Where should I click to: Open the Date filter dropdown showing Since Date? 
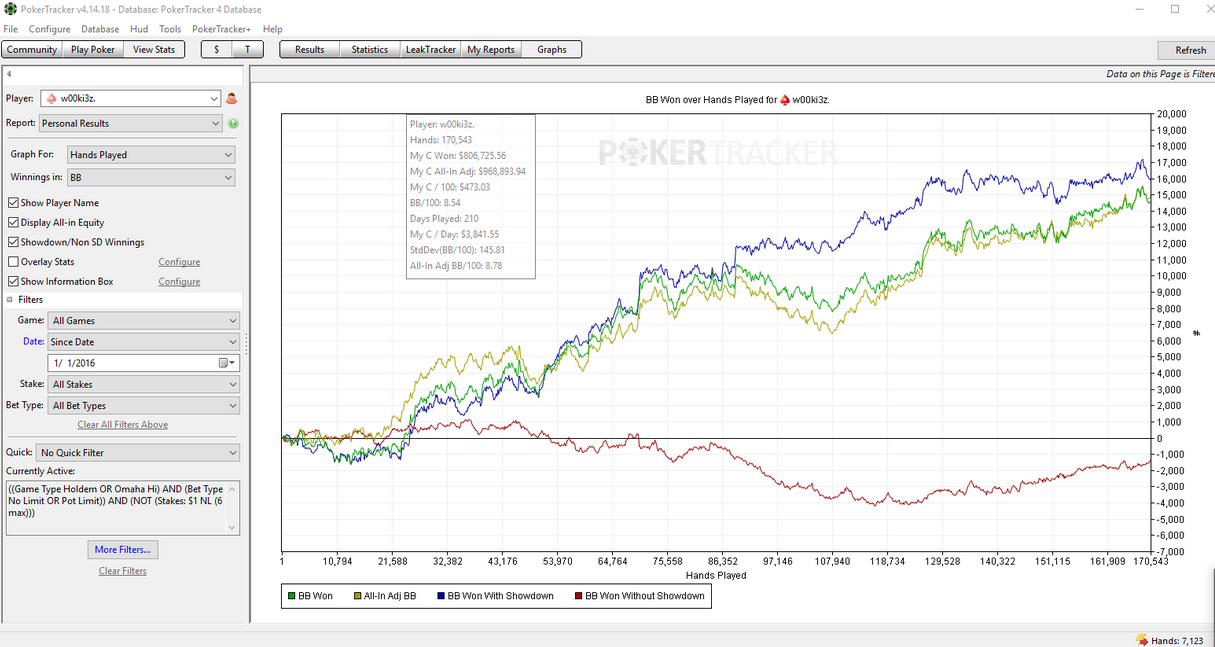tap(145, 342)
